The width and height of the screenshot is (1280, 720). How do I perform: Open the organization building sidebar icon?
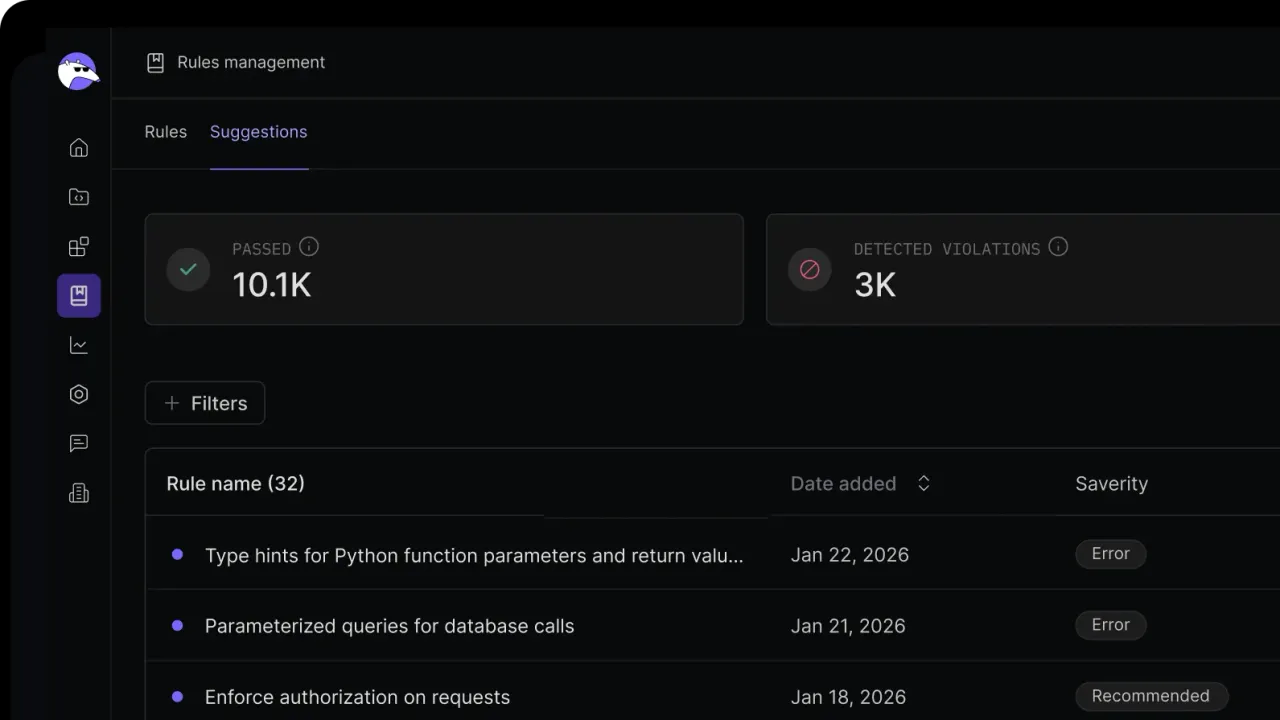[79, 493]
